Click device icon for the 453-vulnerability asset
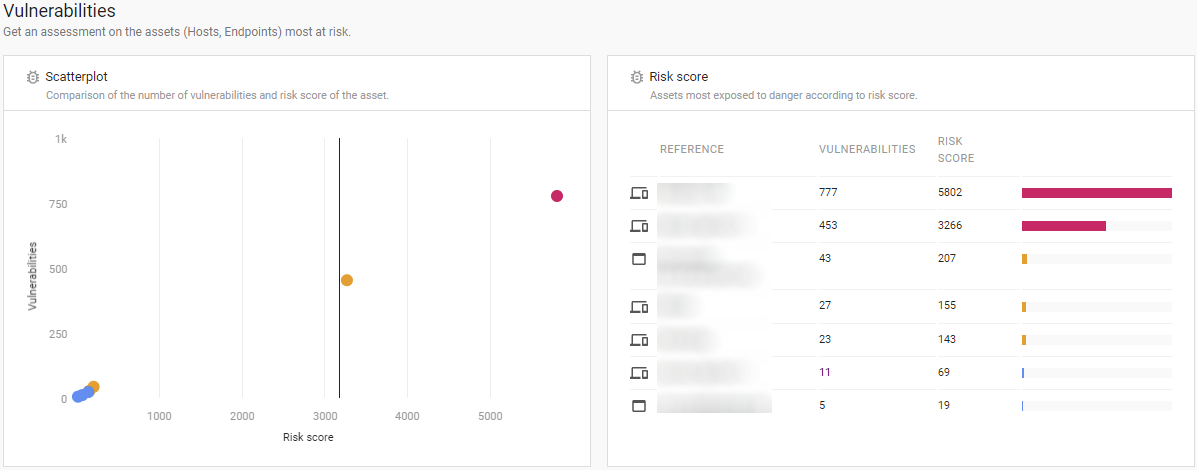 point(639,226)
